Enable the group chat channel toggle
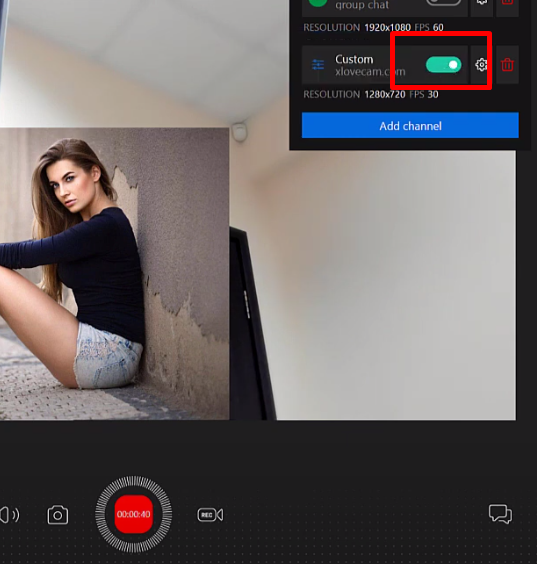Screen dimensions: 537x564 pyautogui.click(x=443, y=1)
